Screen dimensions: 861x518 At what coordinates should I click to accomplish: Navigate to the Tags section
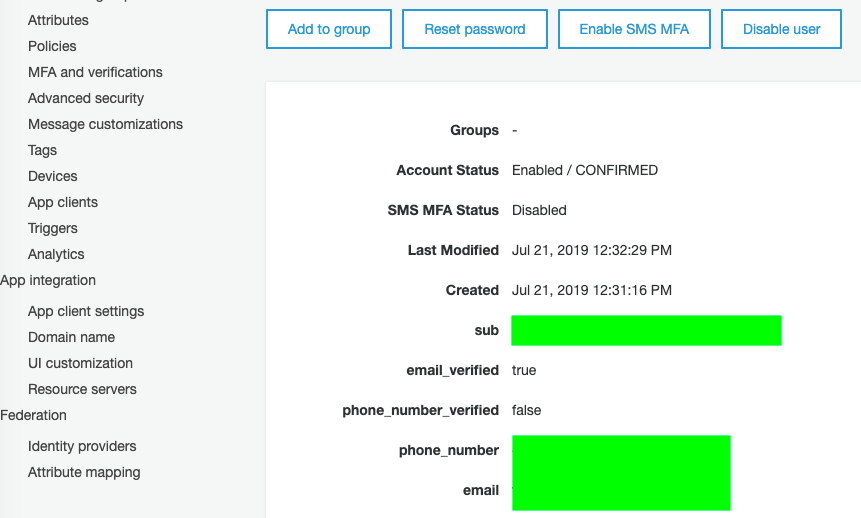point(42,150)
